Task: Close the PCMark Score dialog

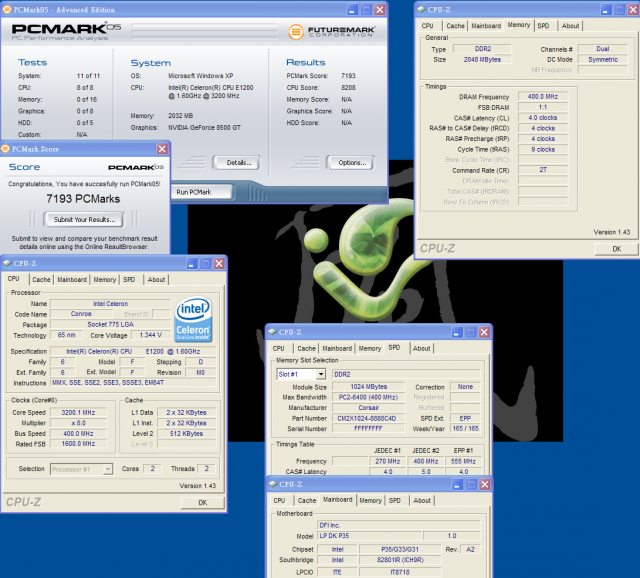Action: pos(162,149)
